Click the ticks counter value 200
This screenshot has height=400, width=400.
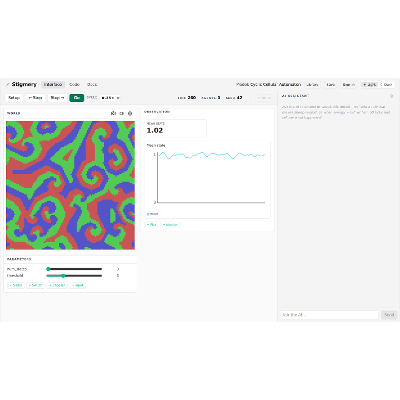click(x=192, y=98)
